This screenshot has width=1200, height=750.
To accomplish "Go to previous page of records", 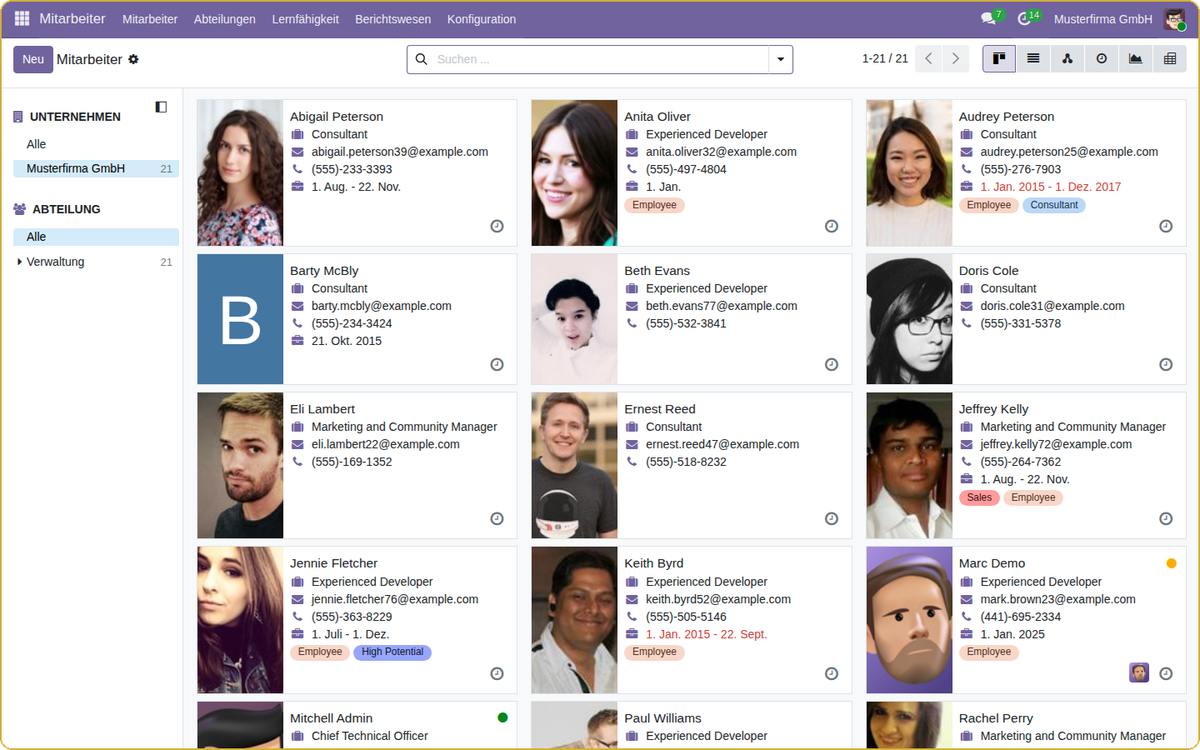I will 929,59.
